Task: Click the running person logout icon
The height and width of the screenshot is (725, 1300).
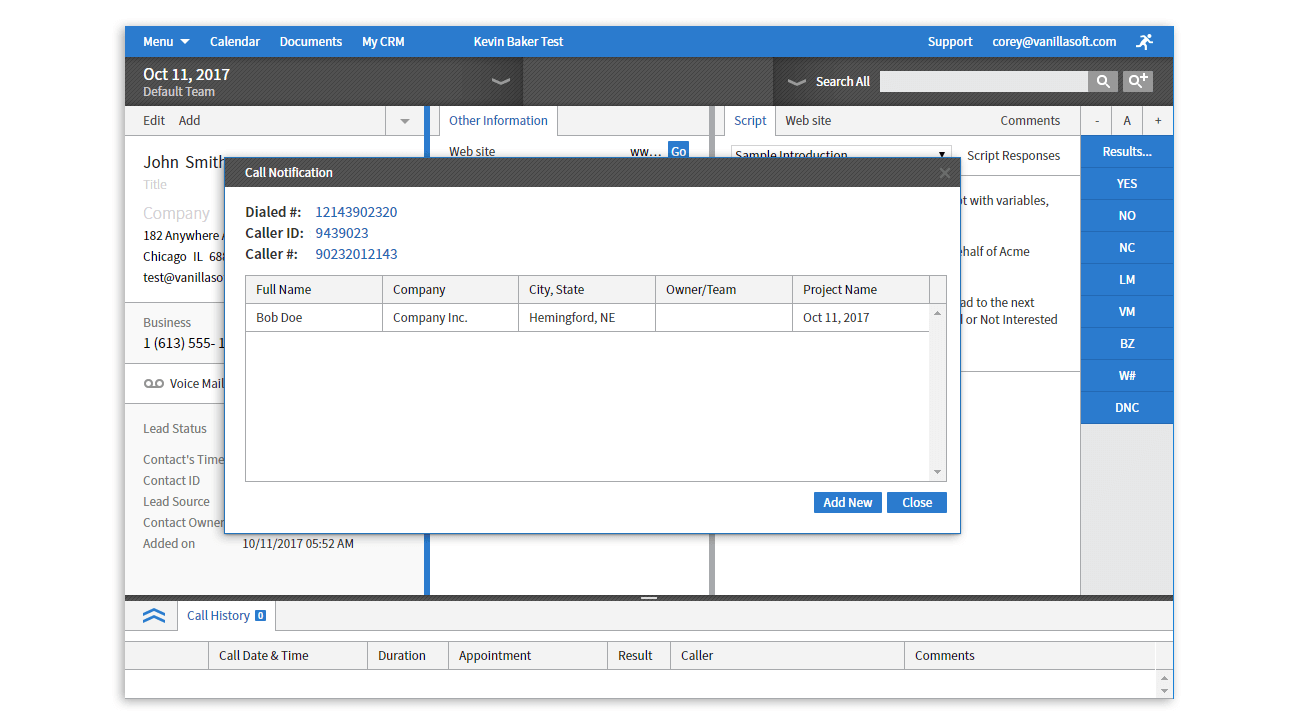Action: point(1144,41)
